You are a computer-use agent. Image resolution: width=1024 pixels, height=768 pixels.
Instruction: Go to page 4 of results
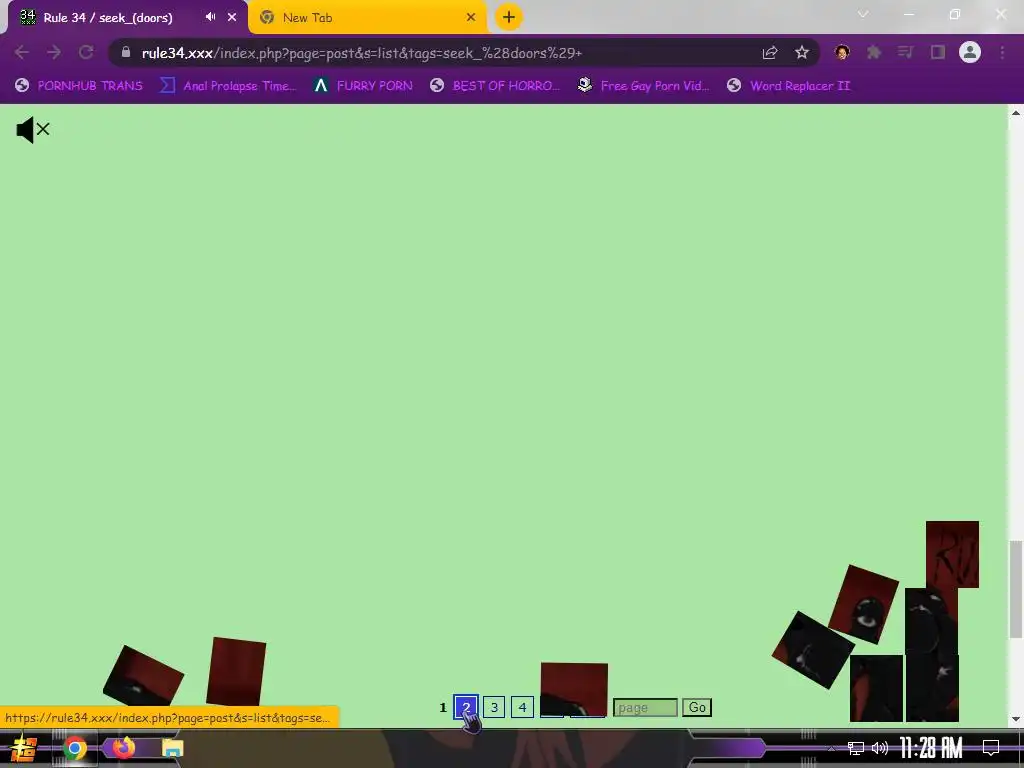click(x=522, y=707)
